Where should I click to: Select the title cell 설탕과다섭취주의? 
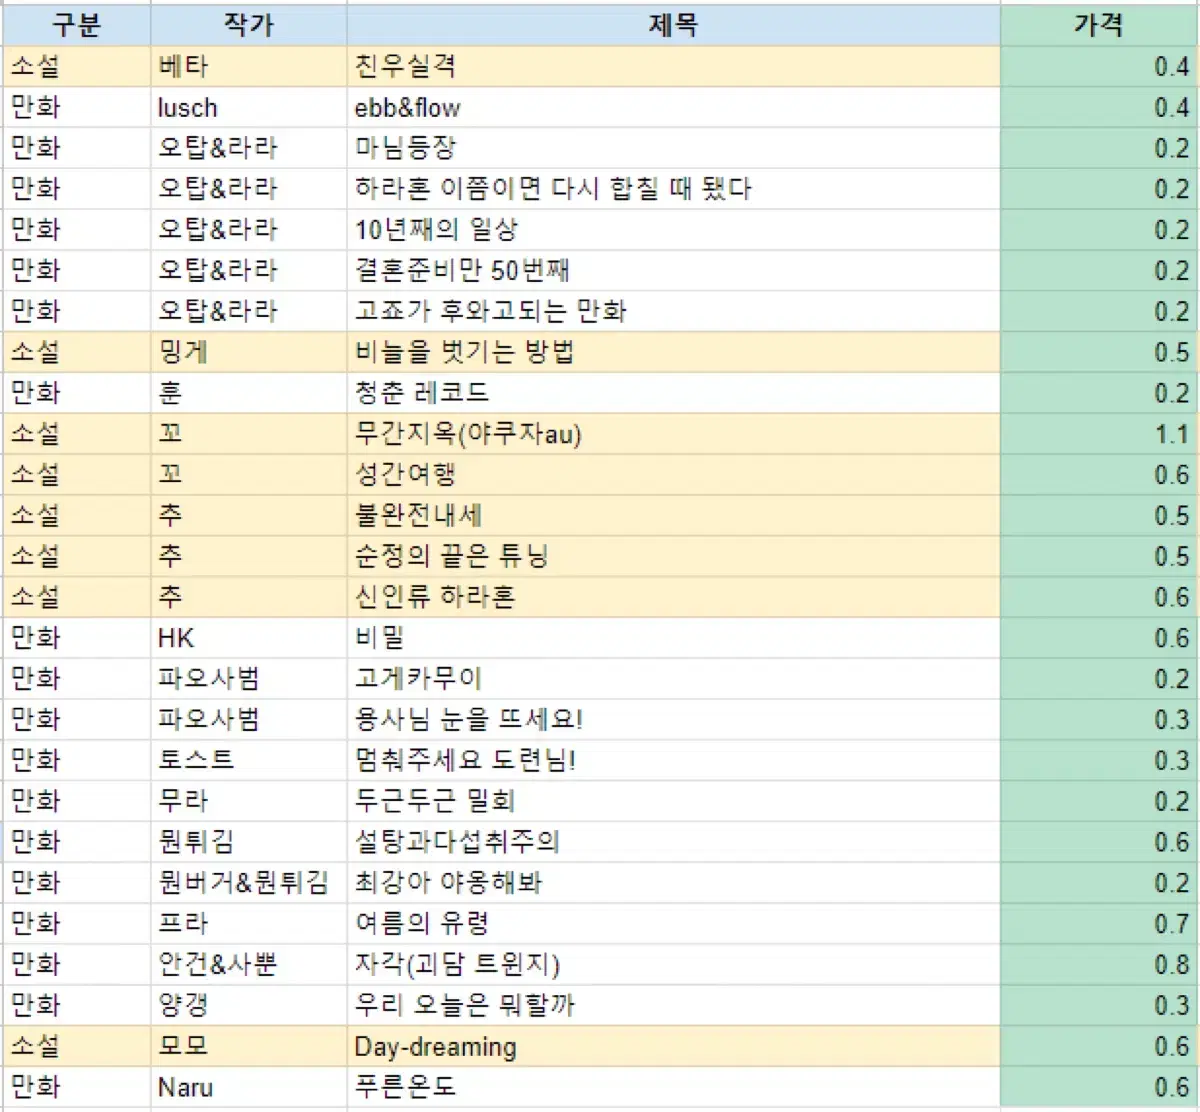[673, 842]
